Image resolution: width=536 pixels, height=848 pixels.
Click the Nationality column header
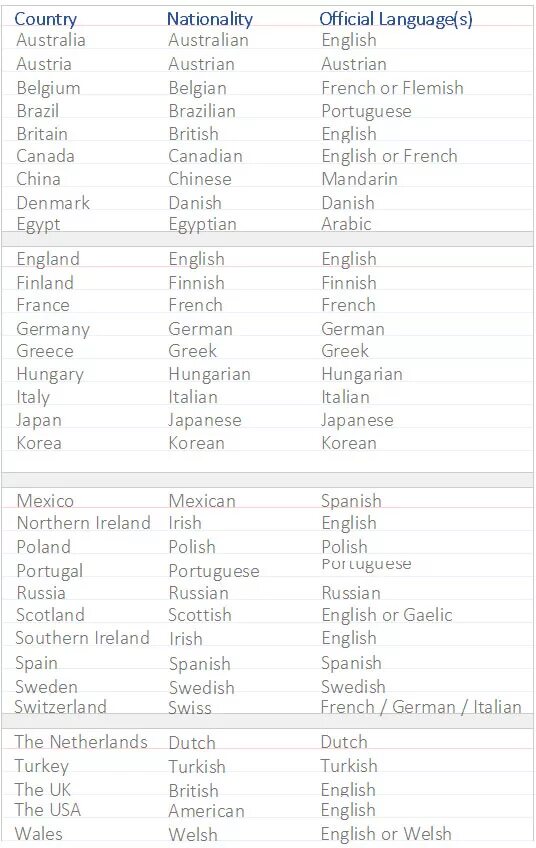point(210,19)
